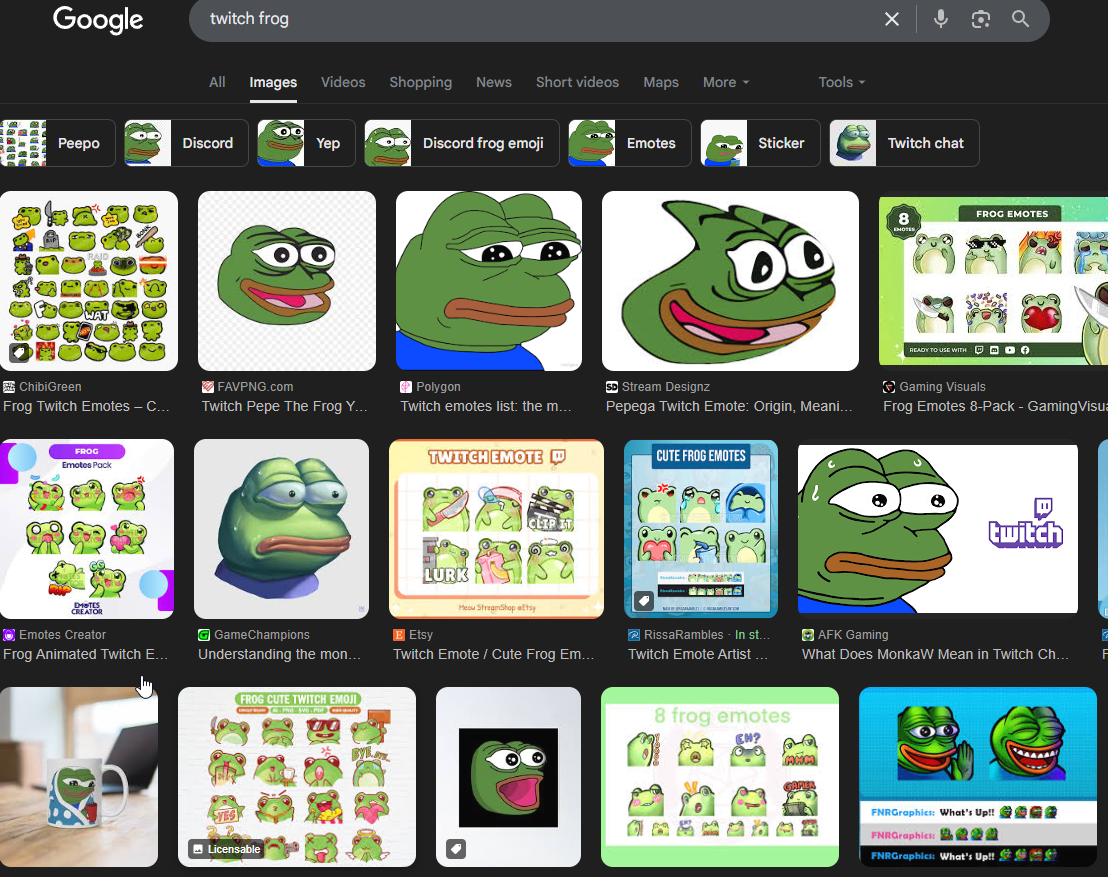The width and height of the screenshot is (1108, 877).
Task: Click the Gaming Visuals source favicon
Action: [889, 387]
